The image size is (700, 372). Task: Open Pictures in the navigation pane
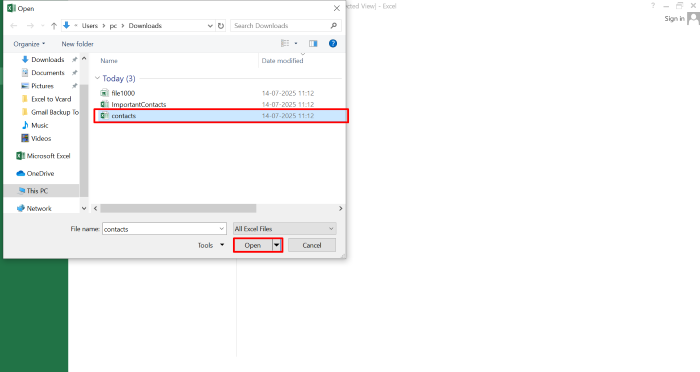(x=42, y=86)
